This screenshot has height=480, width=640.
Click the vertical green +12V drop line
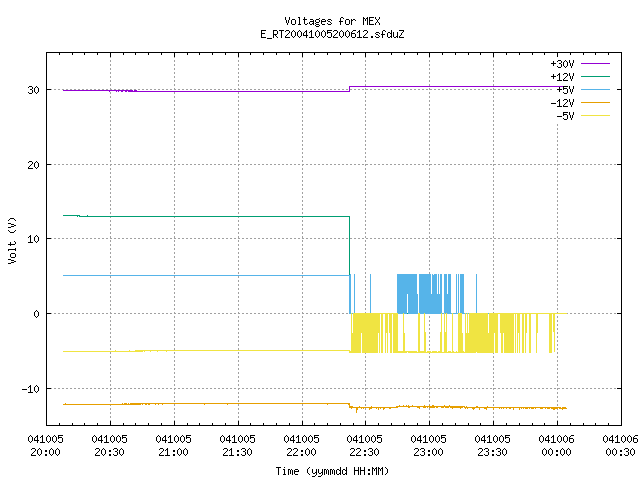(349, 245)
